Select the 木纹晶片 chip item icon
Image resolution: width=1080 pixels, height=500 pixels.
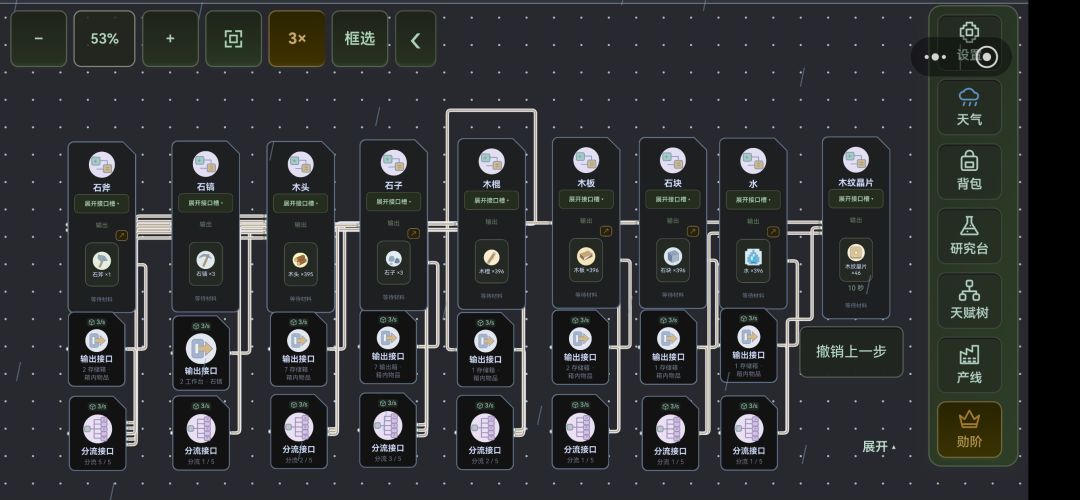tap(855, 252)
